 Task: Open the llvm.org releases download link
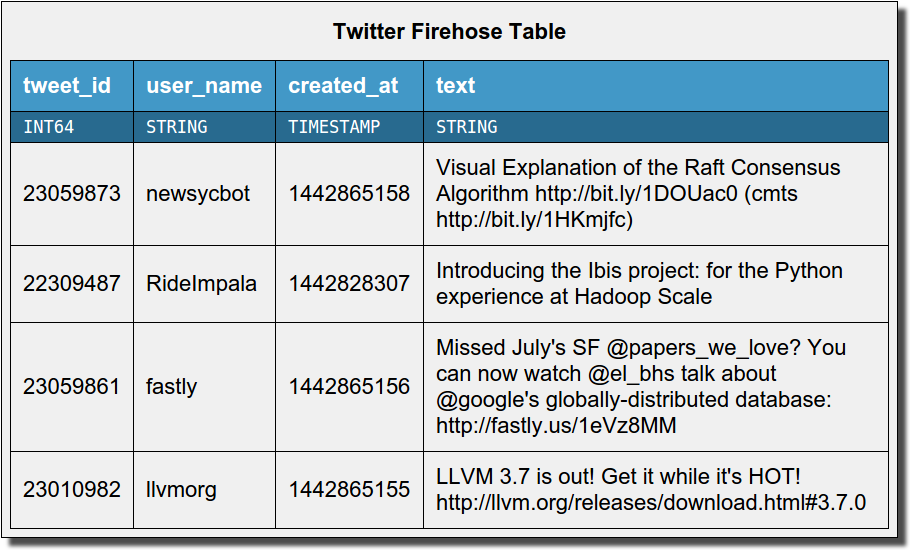(651, 502)
